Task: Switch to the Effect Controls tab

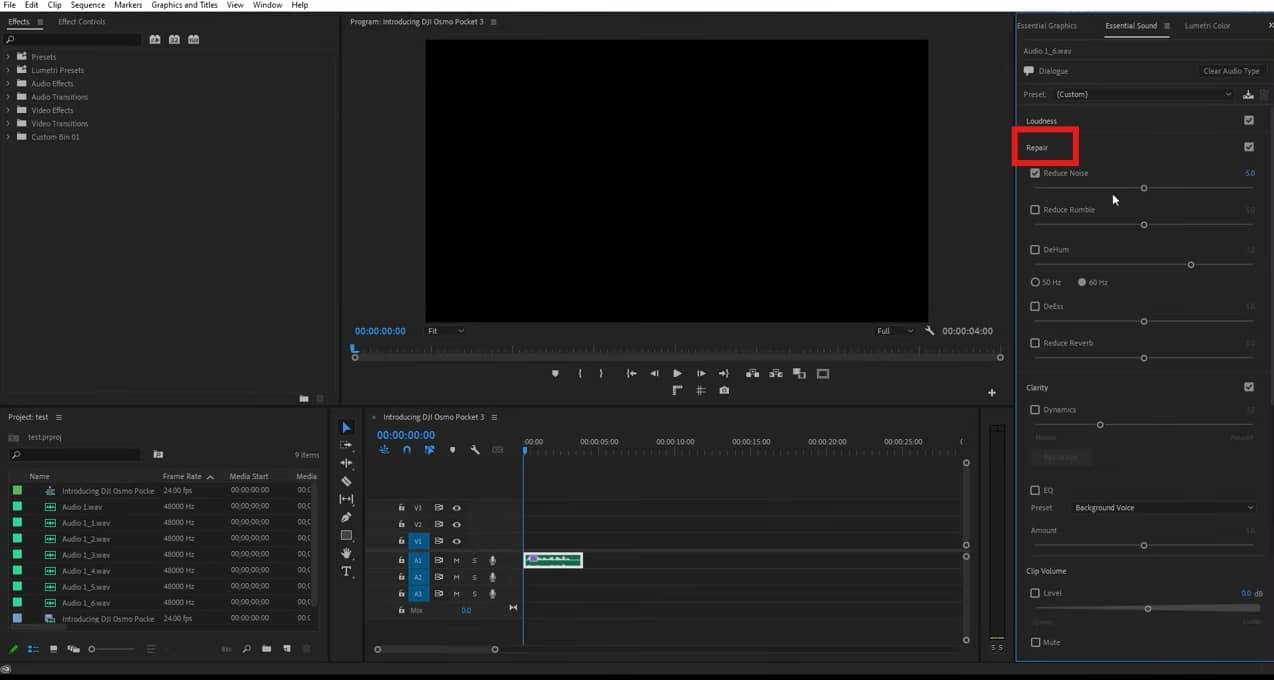Action: click(82, 22)
